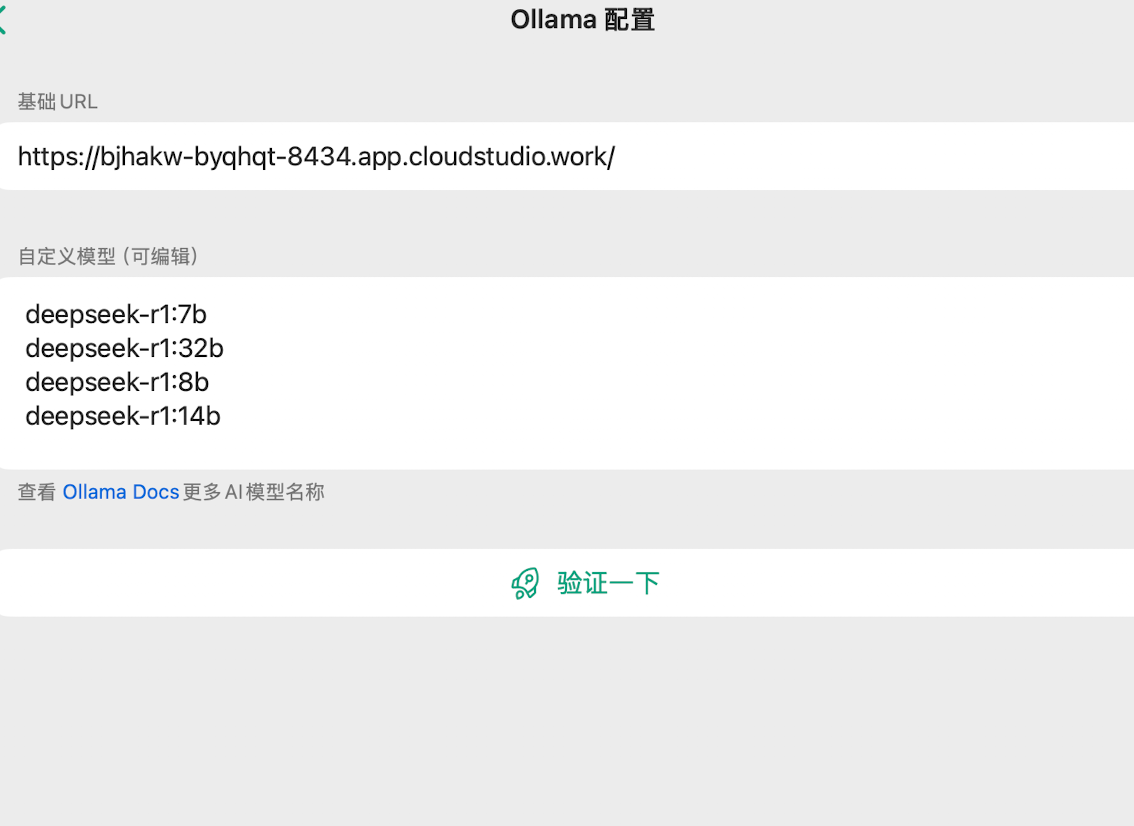Screen dimensions: 1134x826
Task: Place cursor on the deepseek-r1:14b line
Action: (x=123, y=416)
